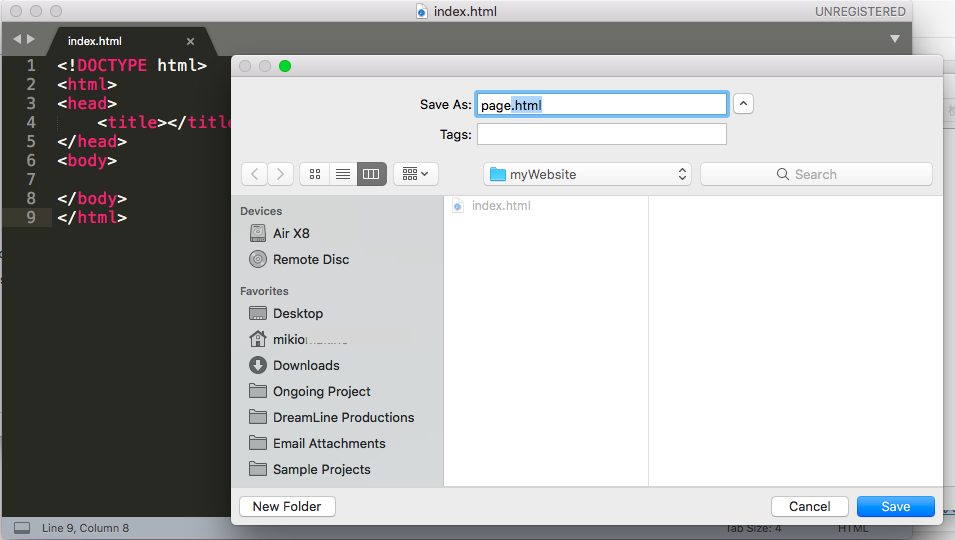Click the Tags input field
955x540 pixels.
pyautogui.click(x=602, y=134)
